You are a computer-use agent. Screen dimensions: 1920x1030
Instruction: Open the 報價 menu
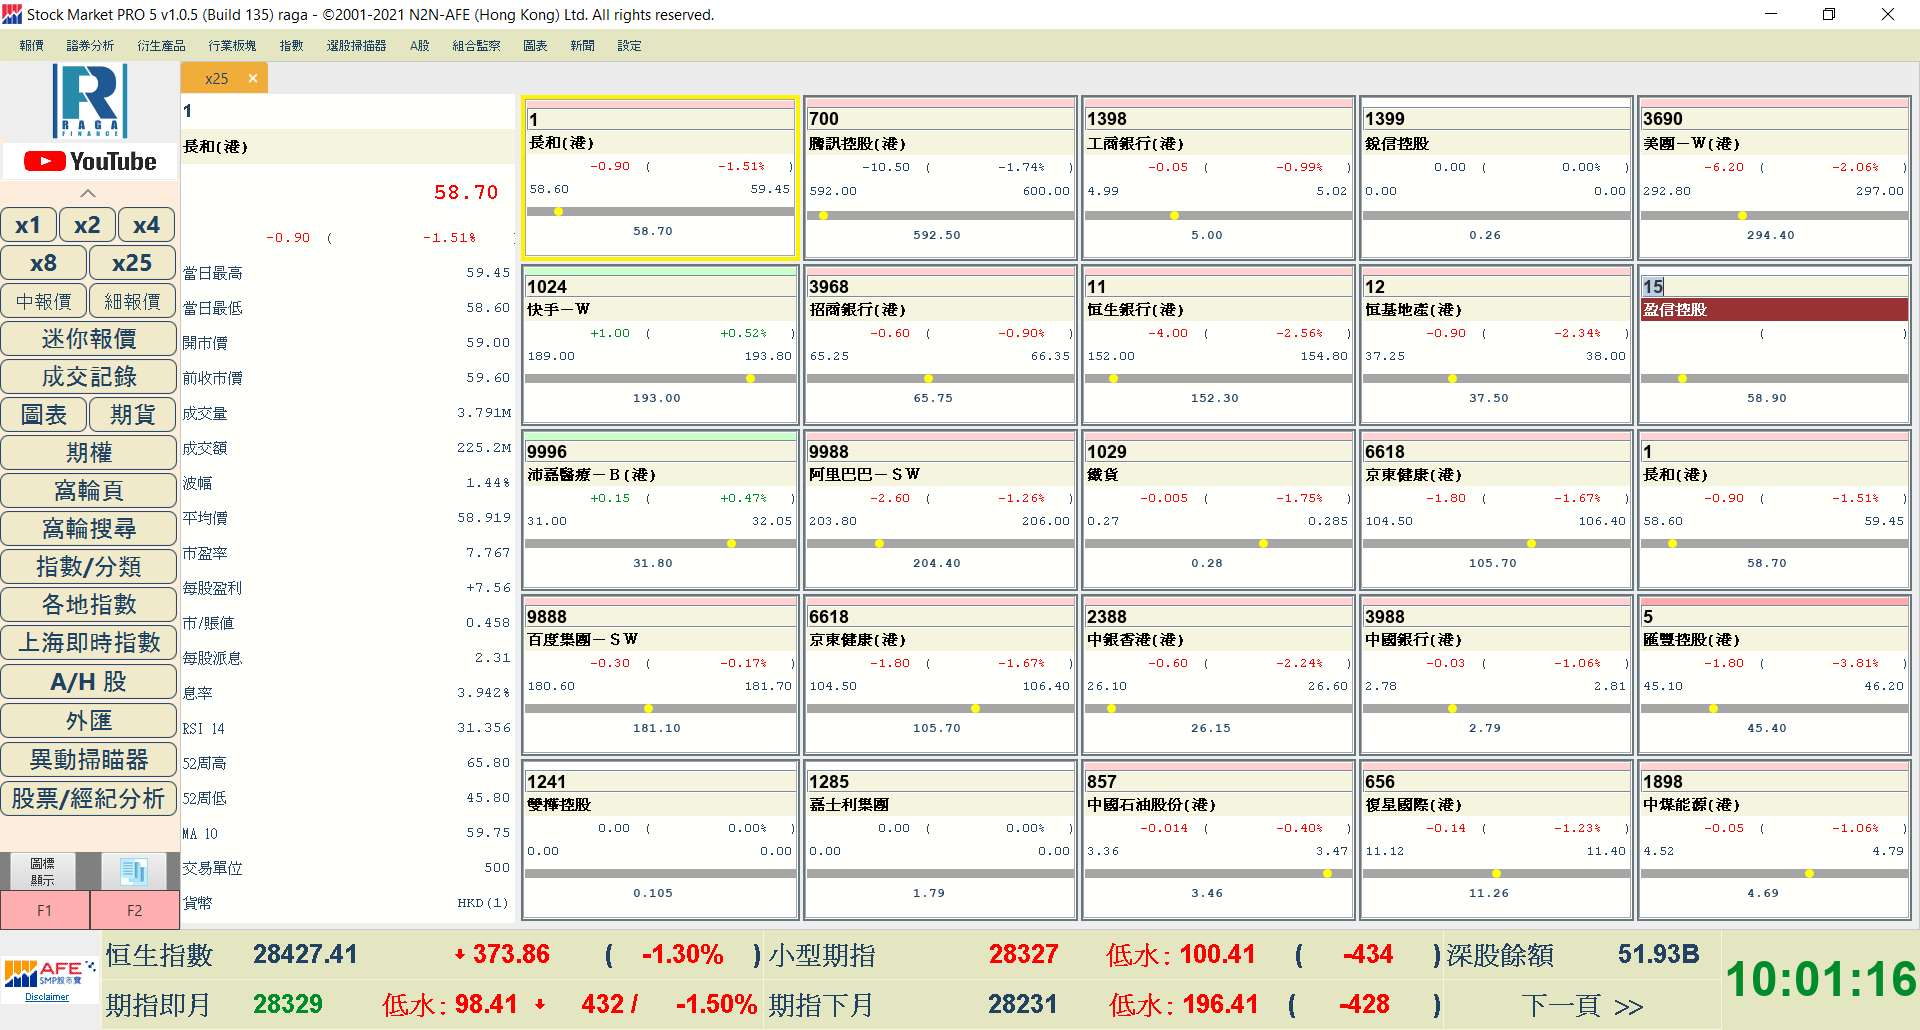32,46
